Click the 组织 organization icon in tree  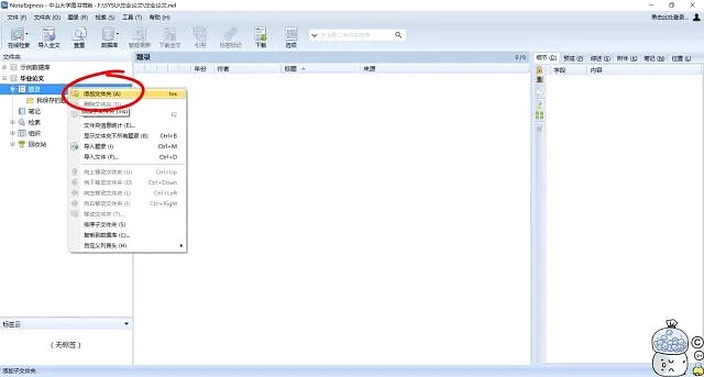coord(22,133)
